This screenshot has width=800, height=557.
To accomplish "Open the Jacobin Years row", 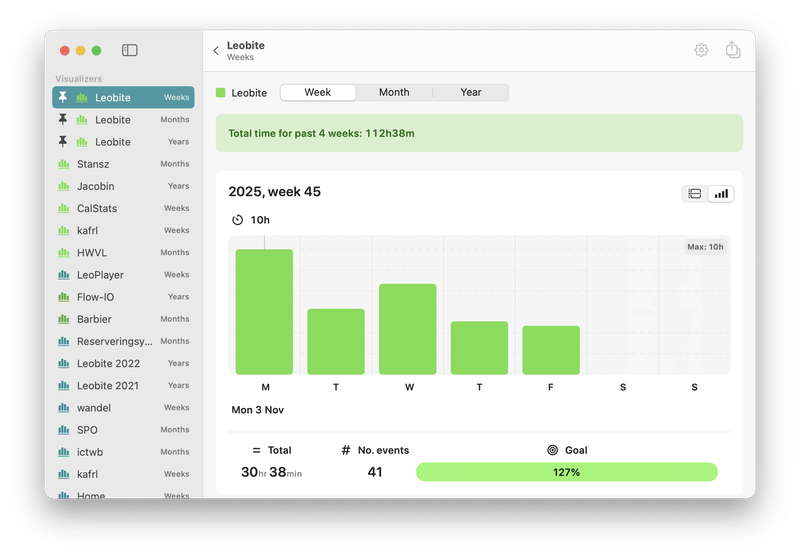I will (x=123, y=186).
